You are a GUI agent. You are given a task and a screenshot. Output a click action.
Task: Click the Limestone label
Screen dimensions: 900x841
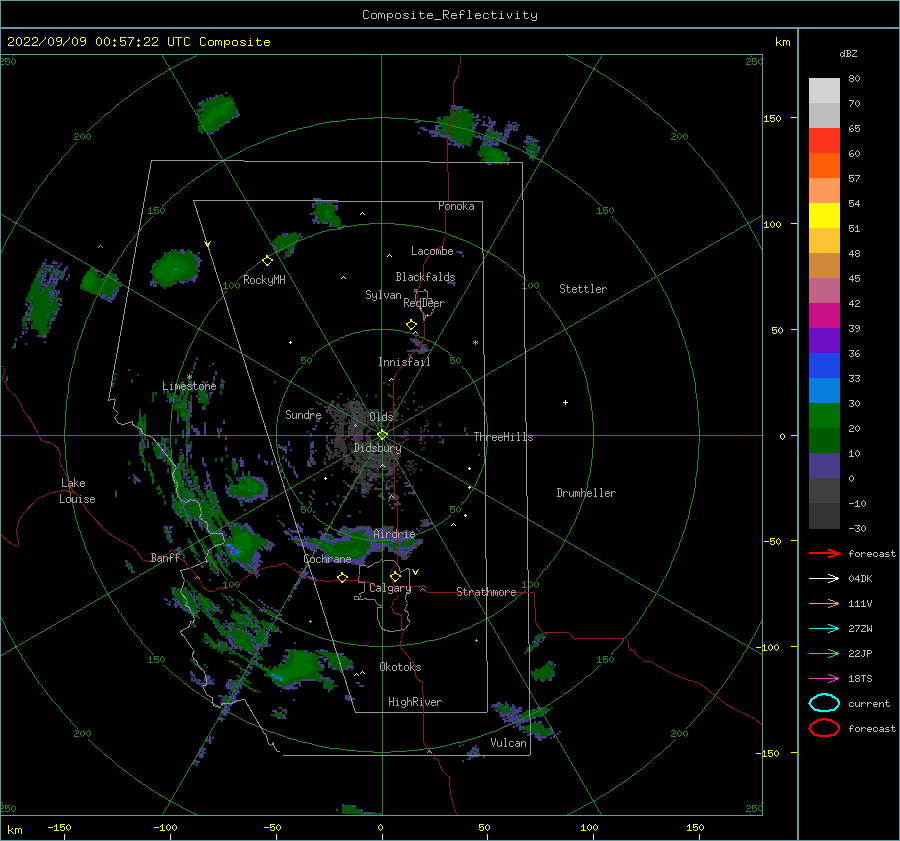coord(189,386)
